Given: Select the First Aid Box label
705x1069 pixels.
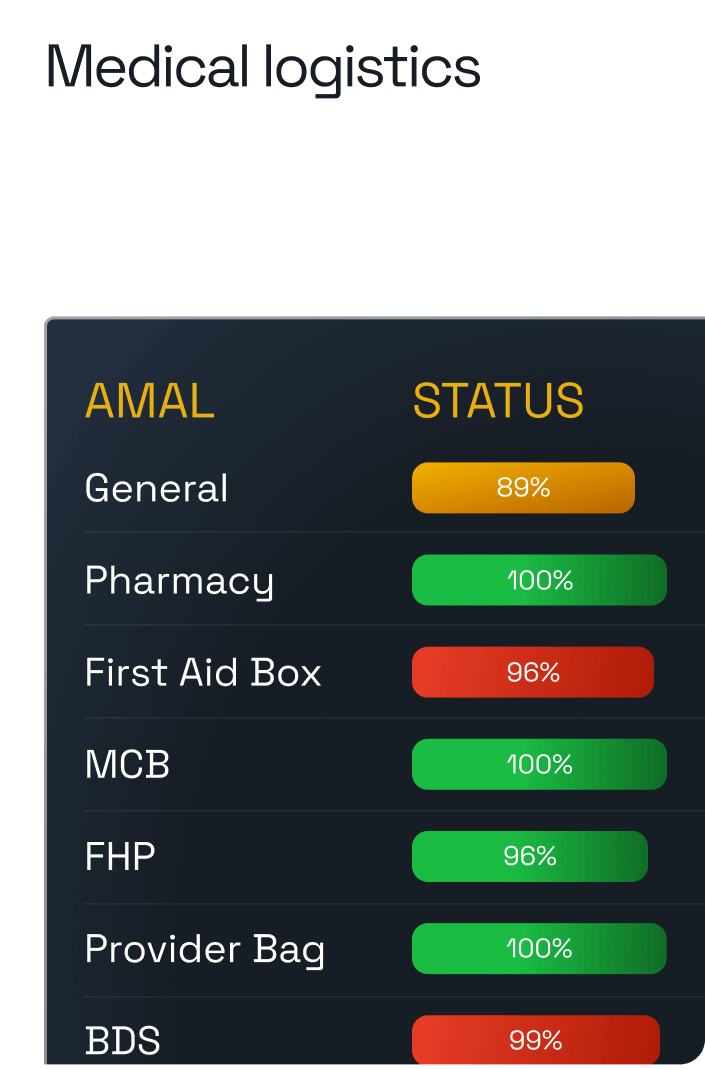Looking at the screenshot, I should (203, 673).
